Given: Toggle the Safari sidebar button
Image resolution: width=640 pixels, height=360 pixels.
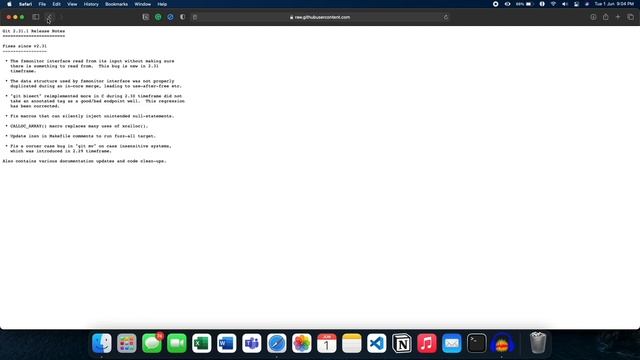Looking at the screenshot, I should click(36, 17).
